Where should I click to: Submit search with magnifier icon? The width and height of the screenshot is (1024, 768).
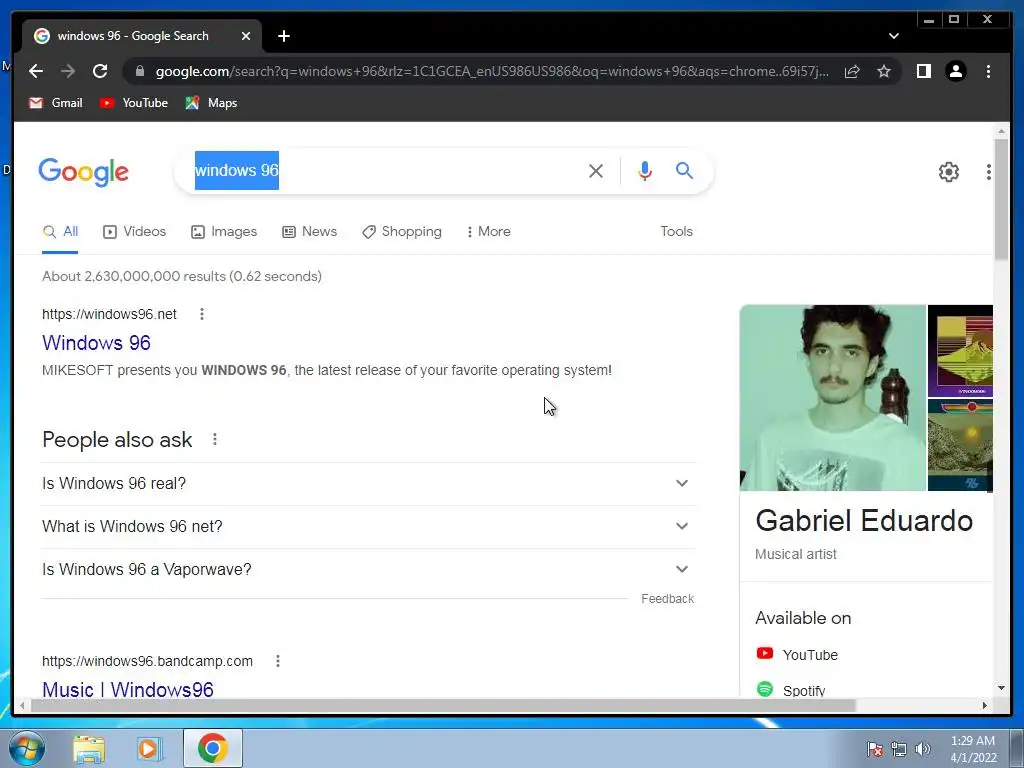[x=684, y=171]
